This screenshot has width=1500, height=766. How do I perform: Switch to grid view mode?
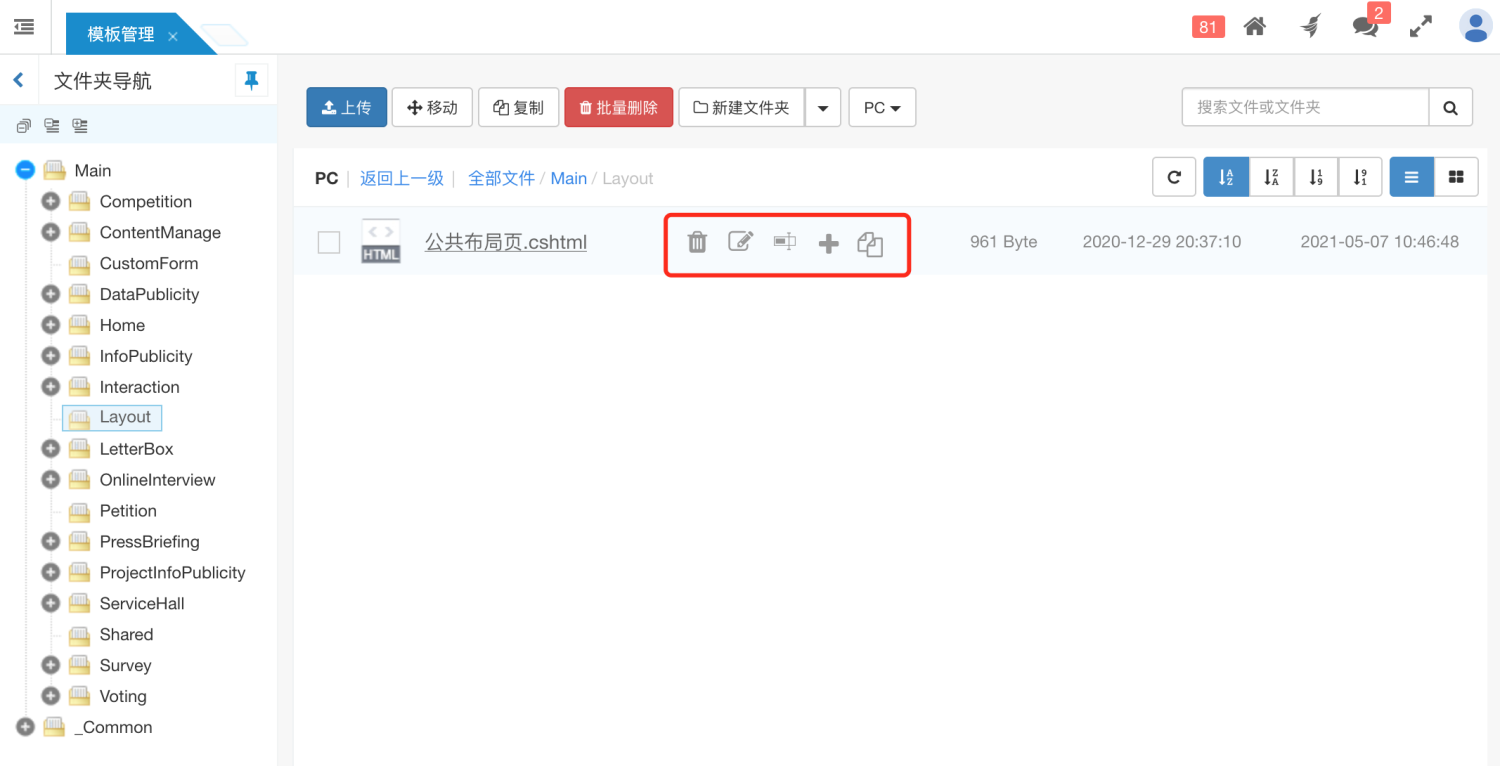(1456, 176)
